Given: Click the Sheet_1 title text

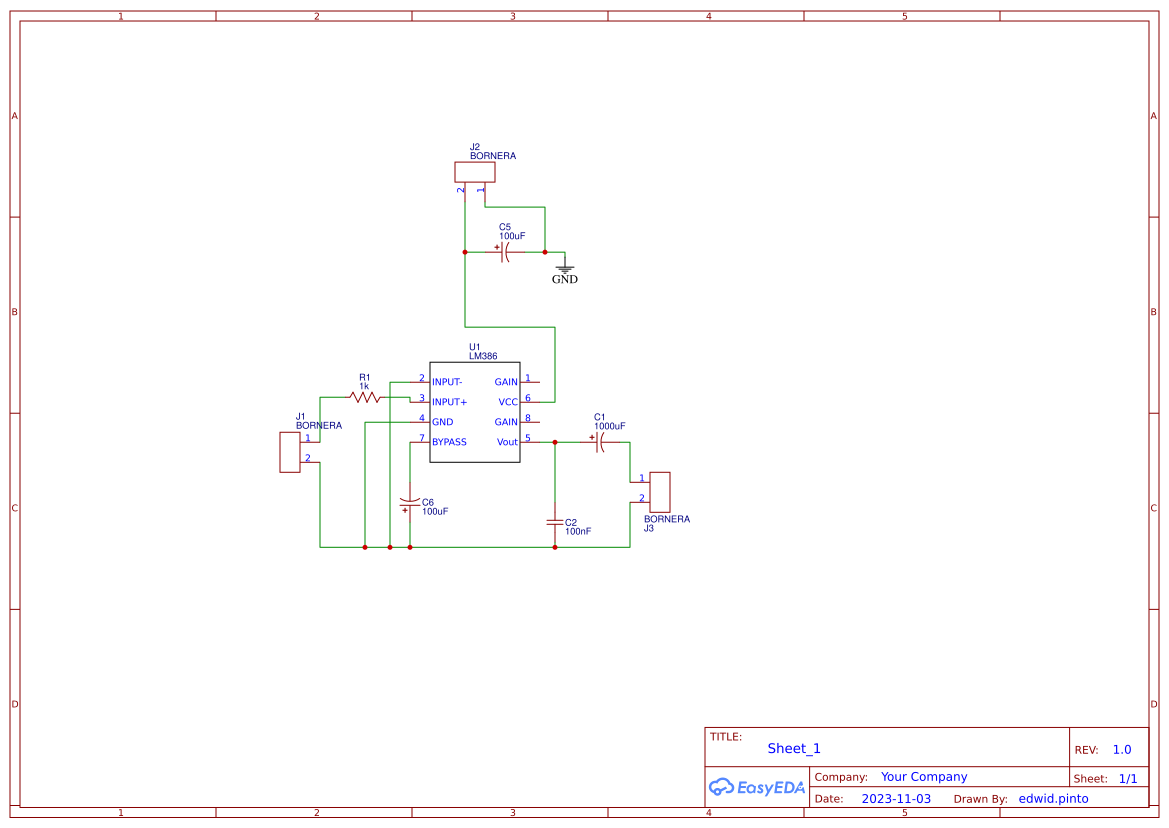Looking at the screenshot, I should (794, 748).
